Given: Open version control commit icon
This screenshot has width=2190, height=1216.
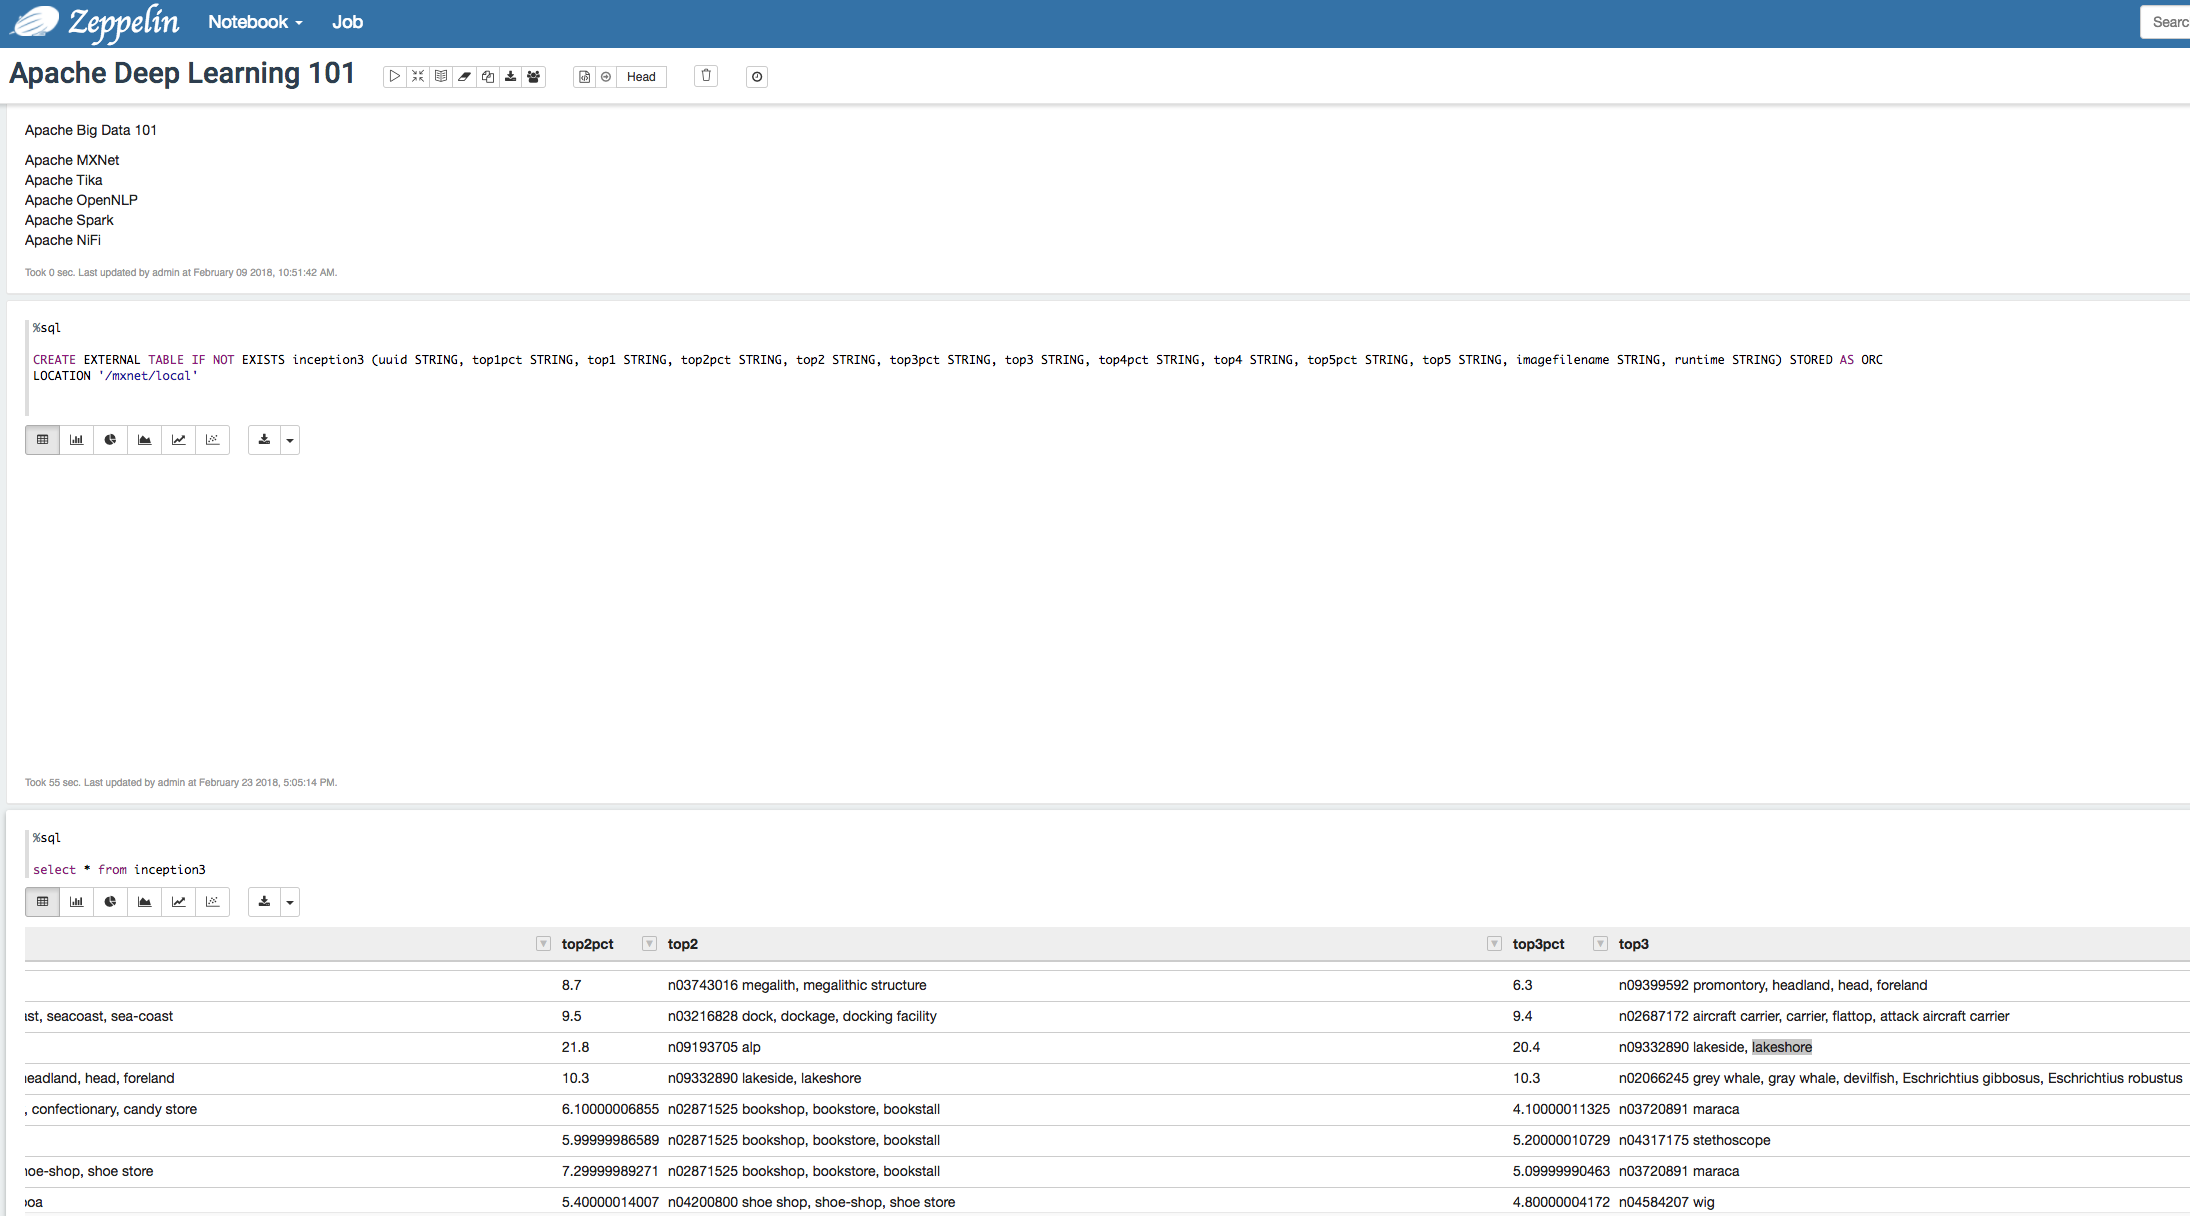Looking at the screenshot, I should click(x=585, y=77).
